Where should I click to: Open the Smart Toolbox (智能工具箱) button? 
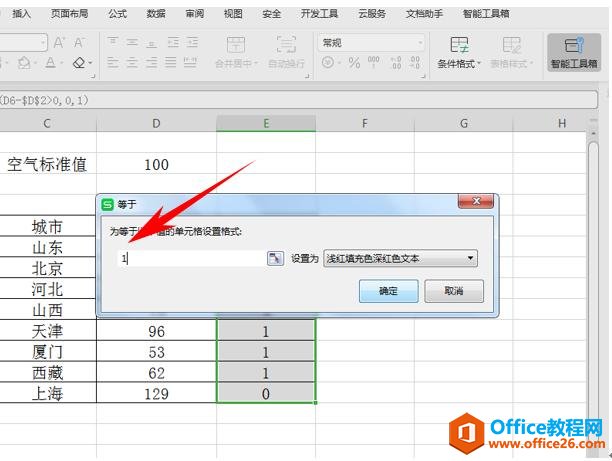pos(574,52)
